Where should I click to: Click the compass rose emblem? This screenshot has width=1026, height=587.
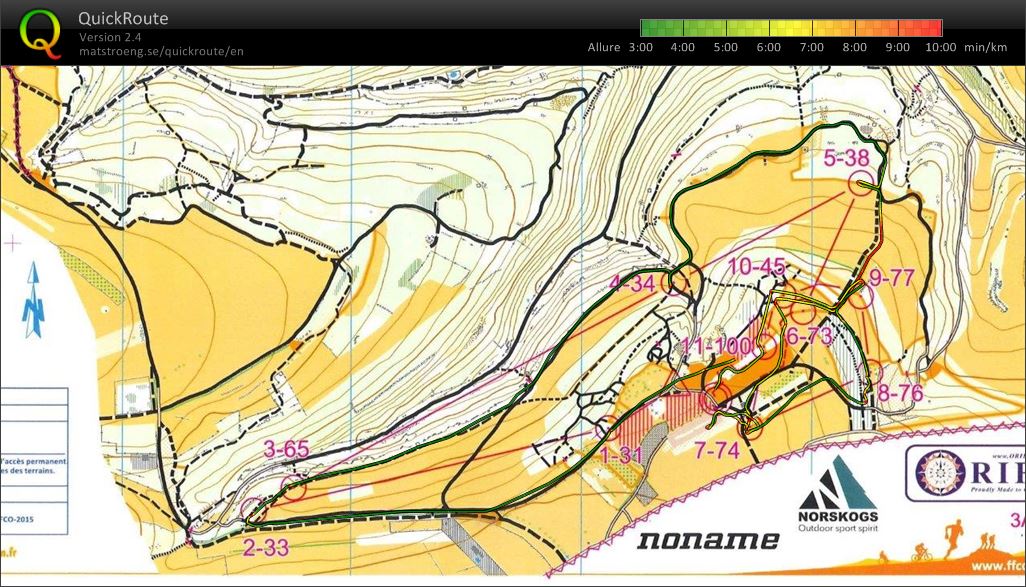coord(941,472)
